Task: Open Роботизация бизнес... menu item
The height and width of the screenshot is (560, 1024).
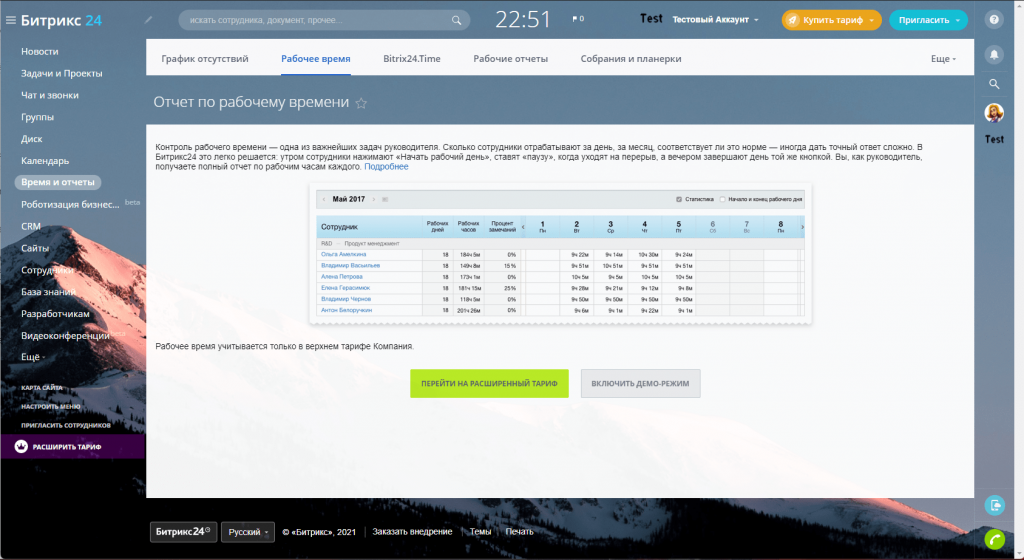Action: point(70,204)
